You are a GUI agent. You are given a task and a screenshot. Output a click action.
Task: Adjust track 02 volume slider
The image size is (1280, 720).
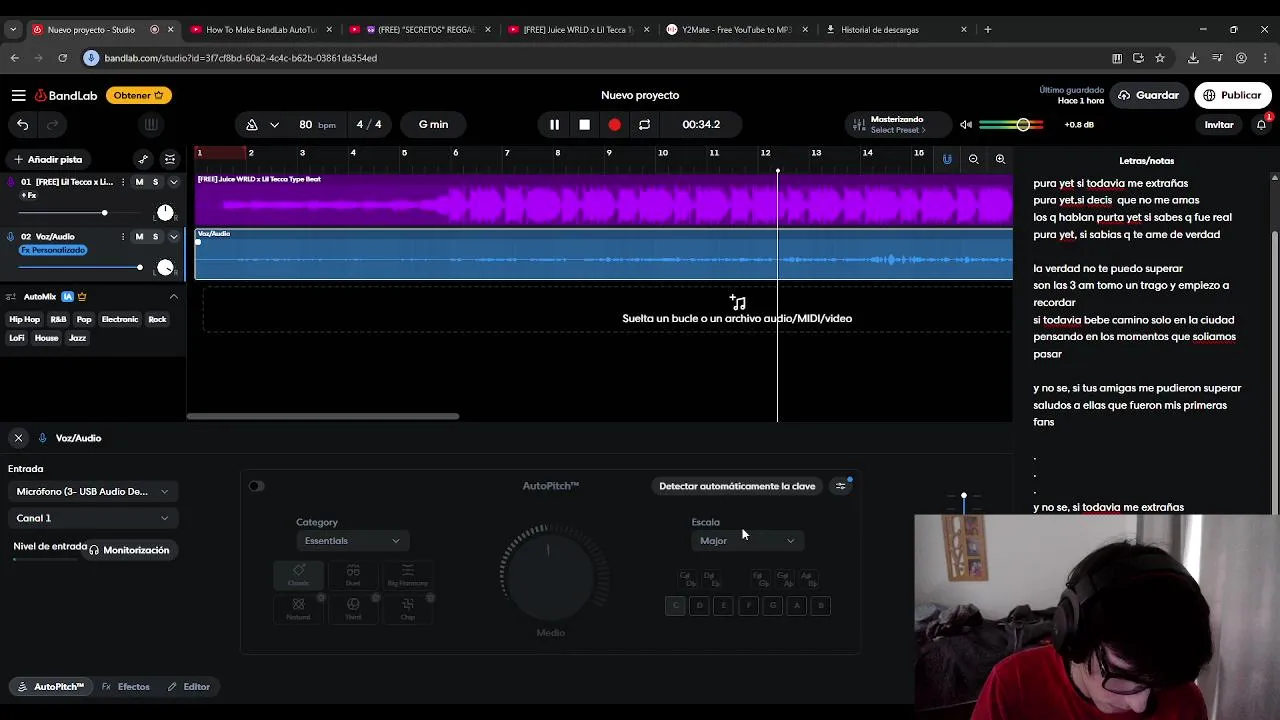click(x=80, y=267)
